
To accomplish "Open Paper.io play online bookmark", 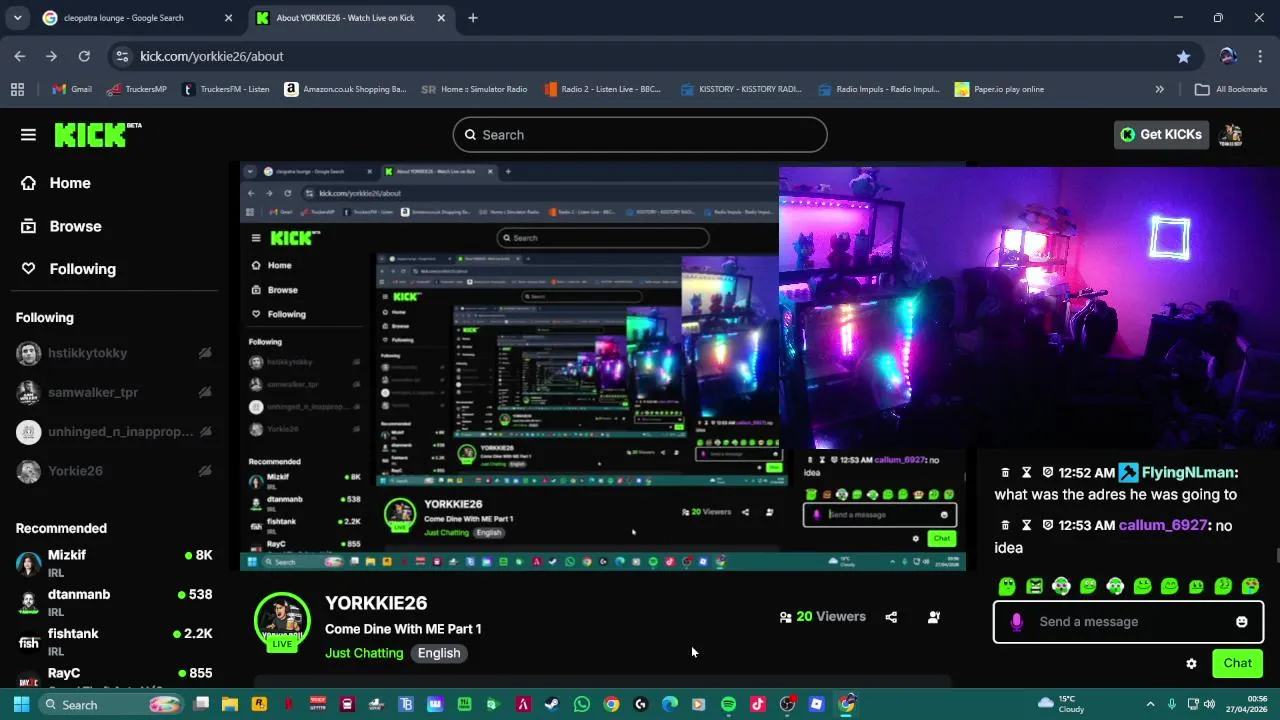I will (1000, 89).
